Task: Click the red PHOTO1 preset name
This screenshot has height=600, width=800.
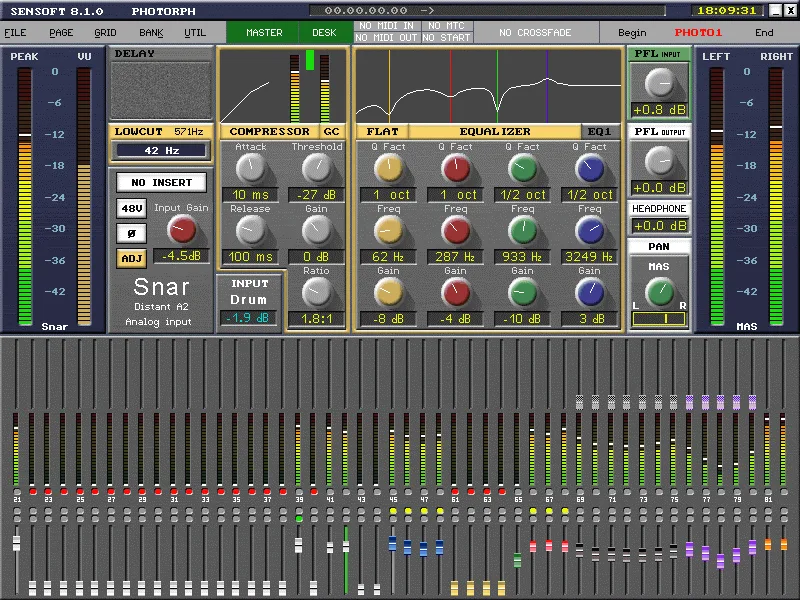Action: [x=698, y=33]
